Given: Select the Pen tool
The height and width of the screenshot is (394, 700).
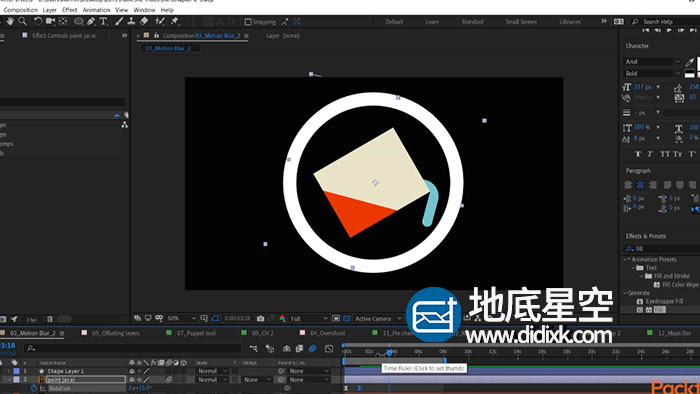Looking at the screenshot, I should (x=91, y=21).
